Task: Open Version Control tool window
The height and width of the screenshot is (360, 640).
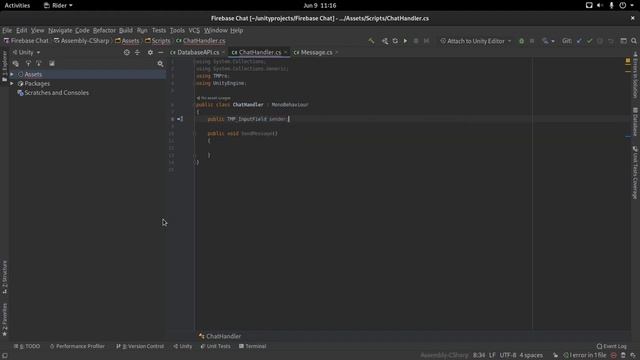Action: click(x=140, y=346)
